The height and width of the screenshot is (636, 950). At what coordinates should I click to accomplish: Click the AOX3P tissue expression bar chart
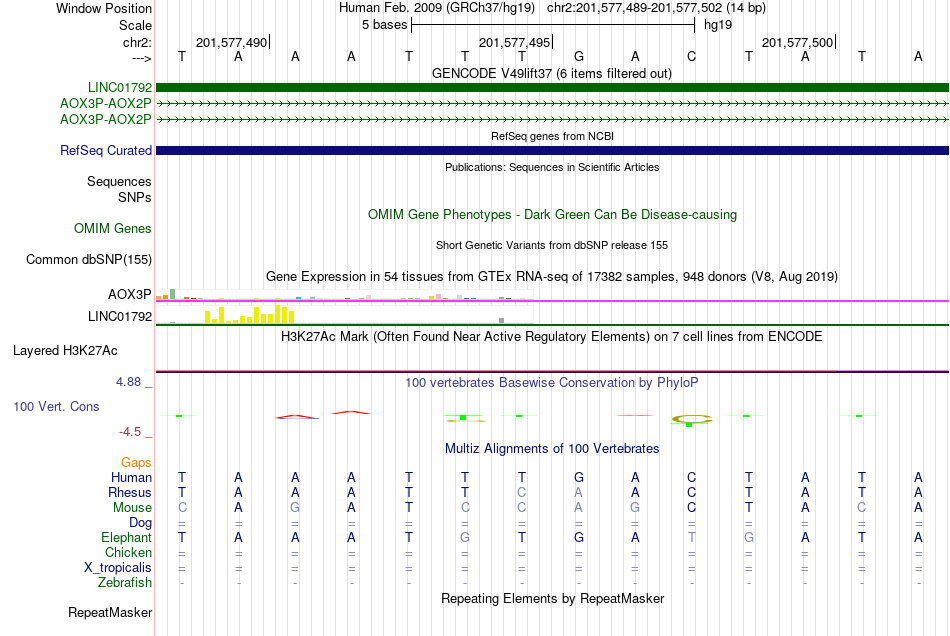tap(344, 295)
